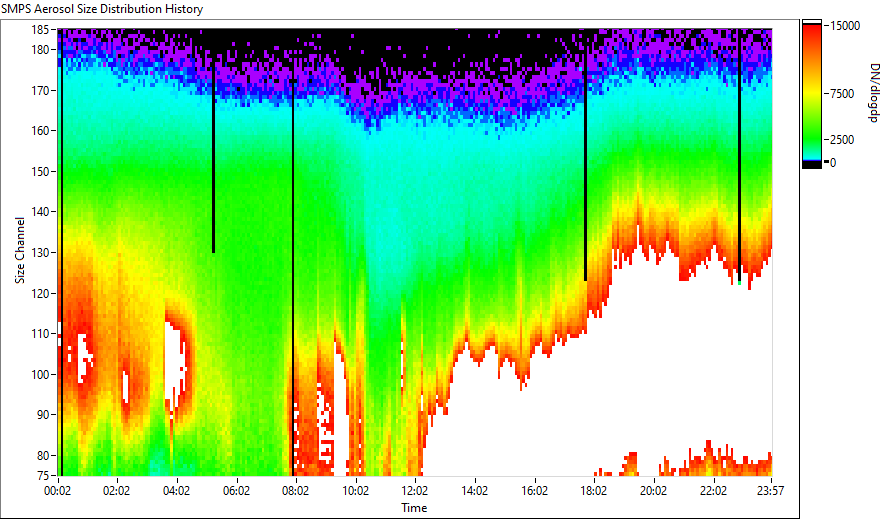Click the 170 size channel tick label

(x=41, y=90)
